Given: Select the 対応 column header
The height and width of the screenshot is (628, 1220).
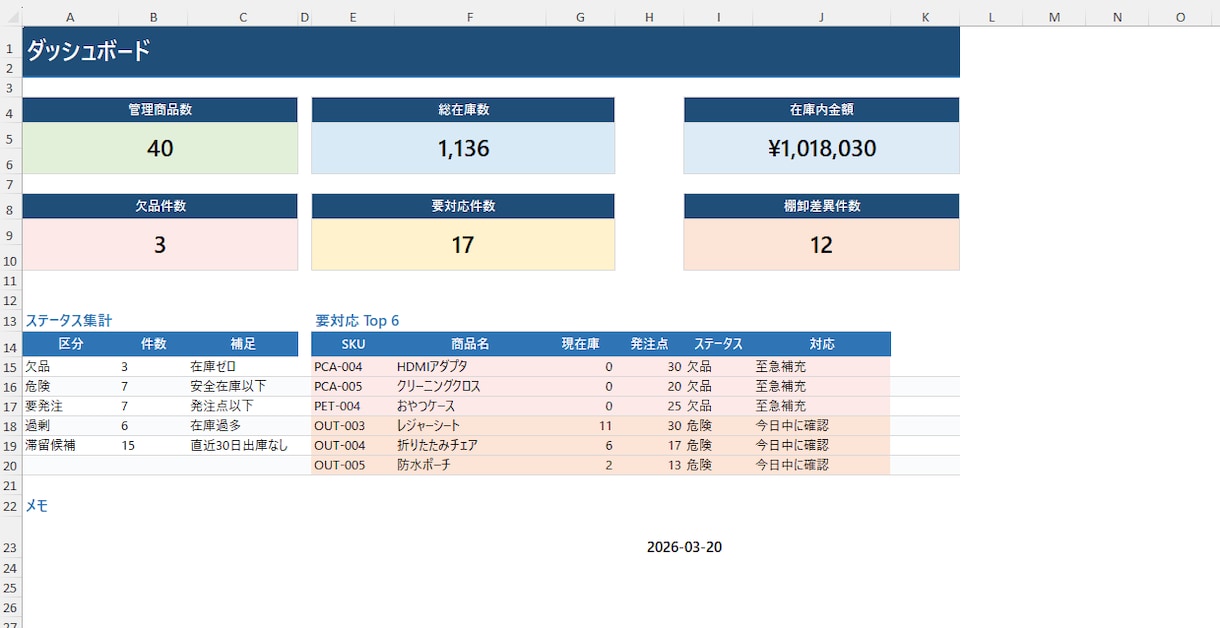Looking at the screenshot, I should click(822, 344).
